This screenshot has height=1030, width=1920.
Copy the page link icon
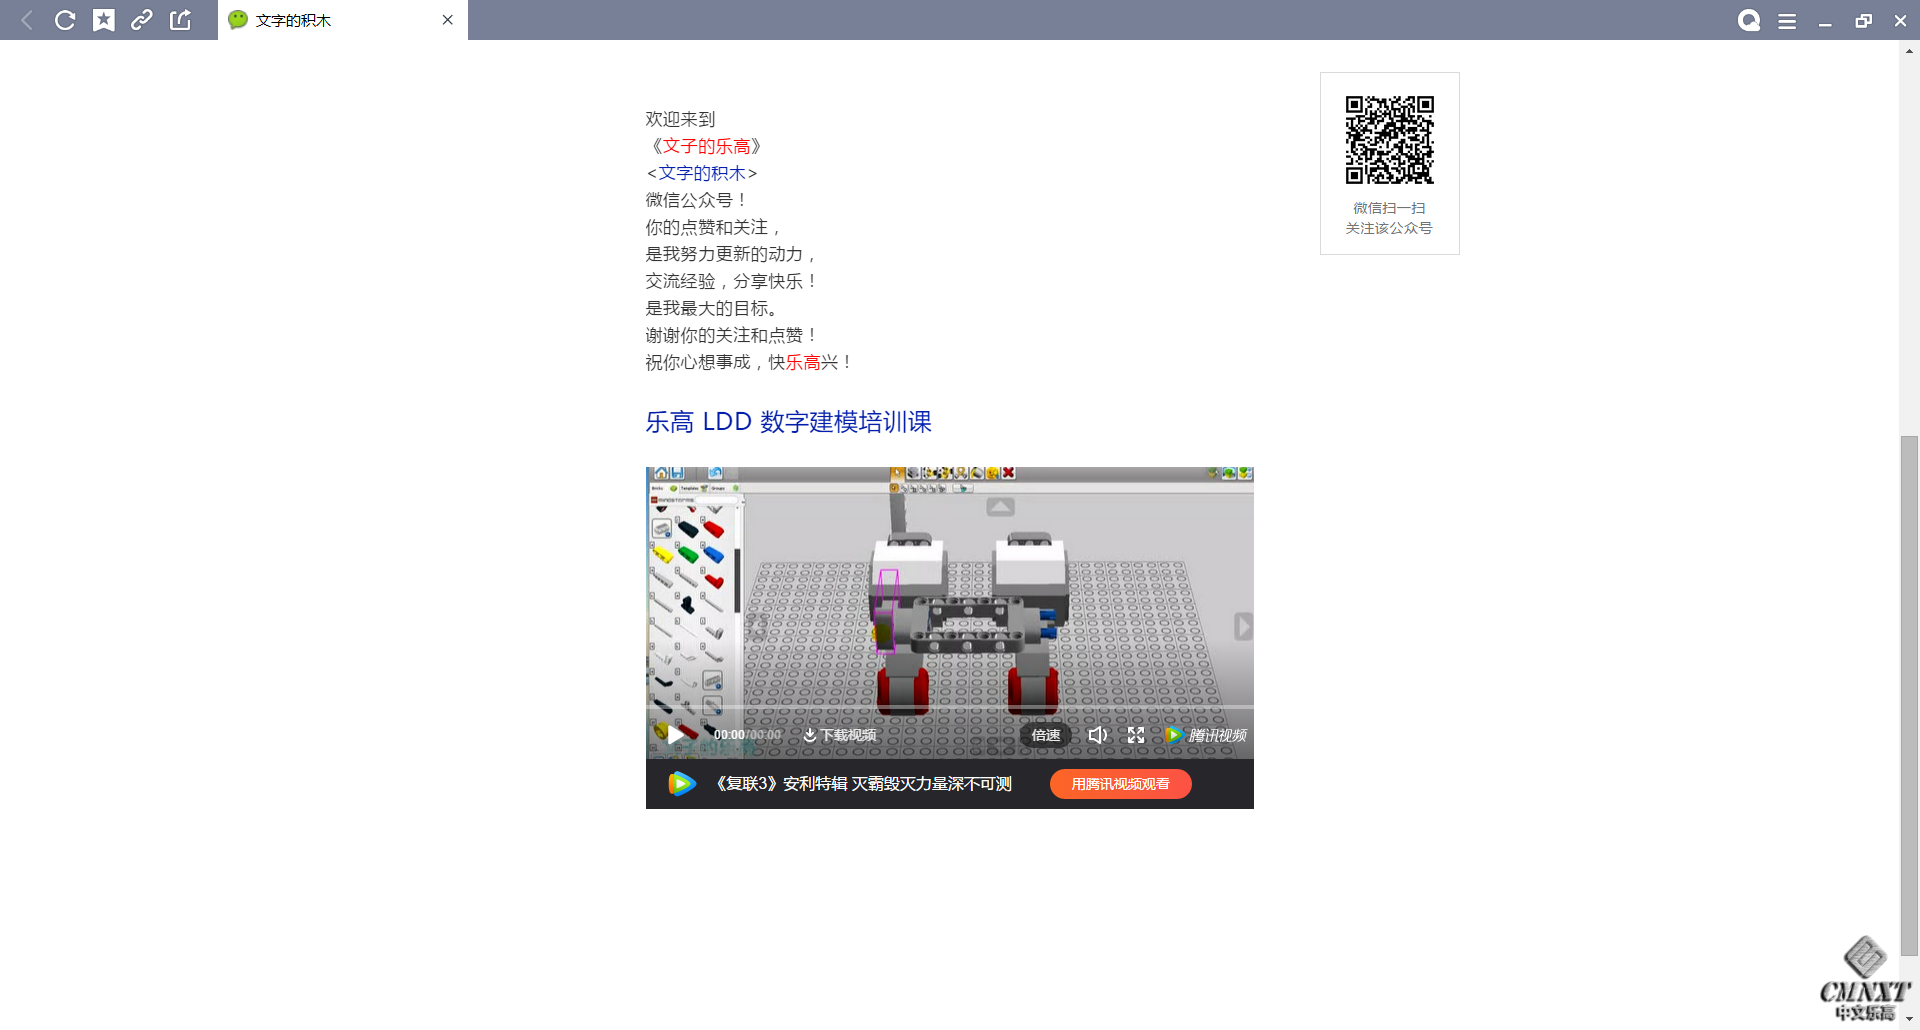pos(142,20)
